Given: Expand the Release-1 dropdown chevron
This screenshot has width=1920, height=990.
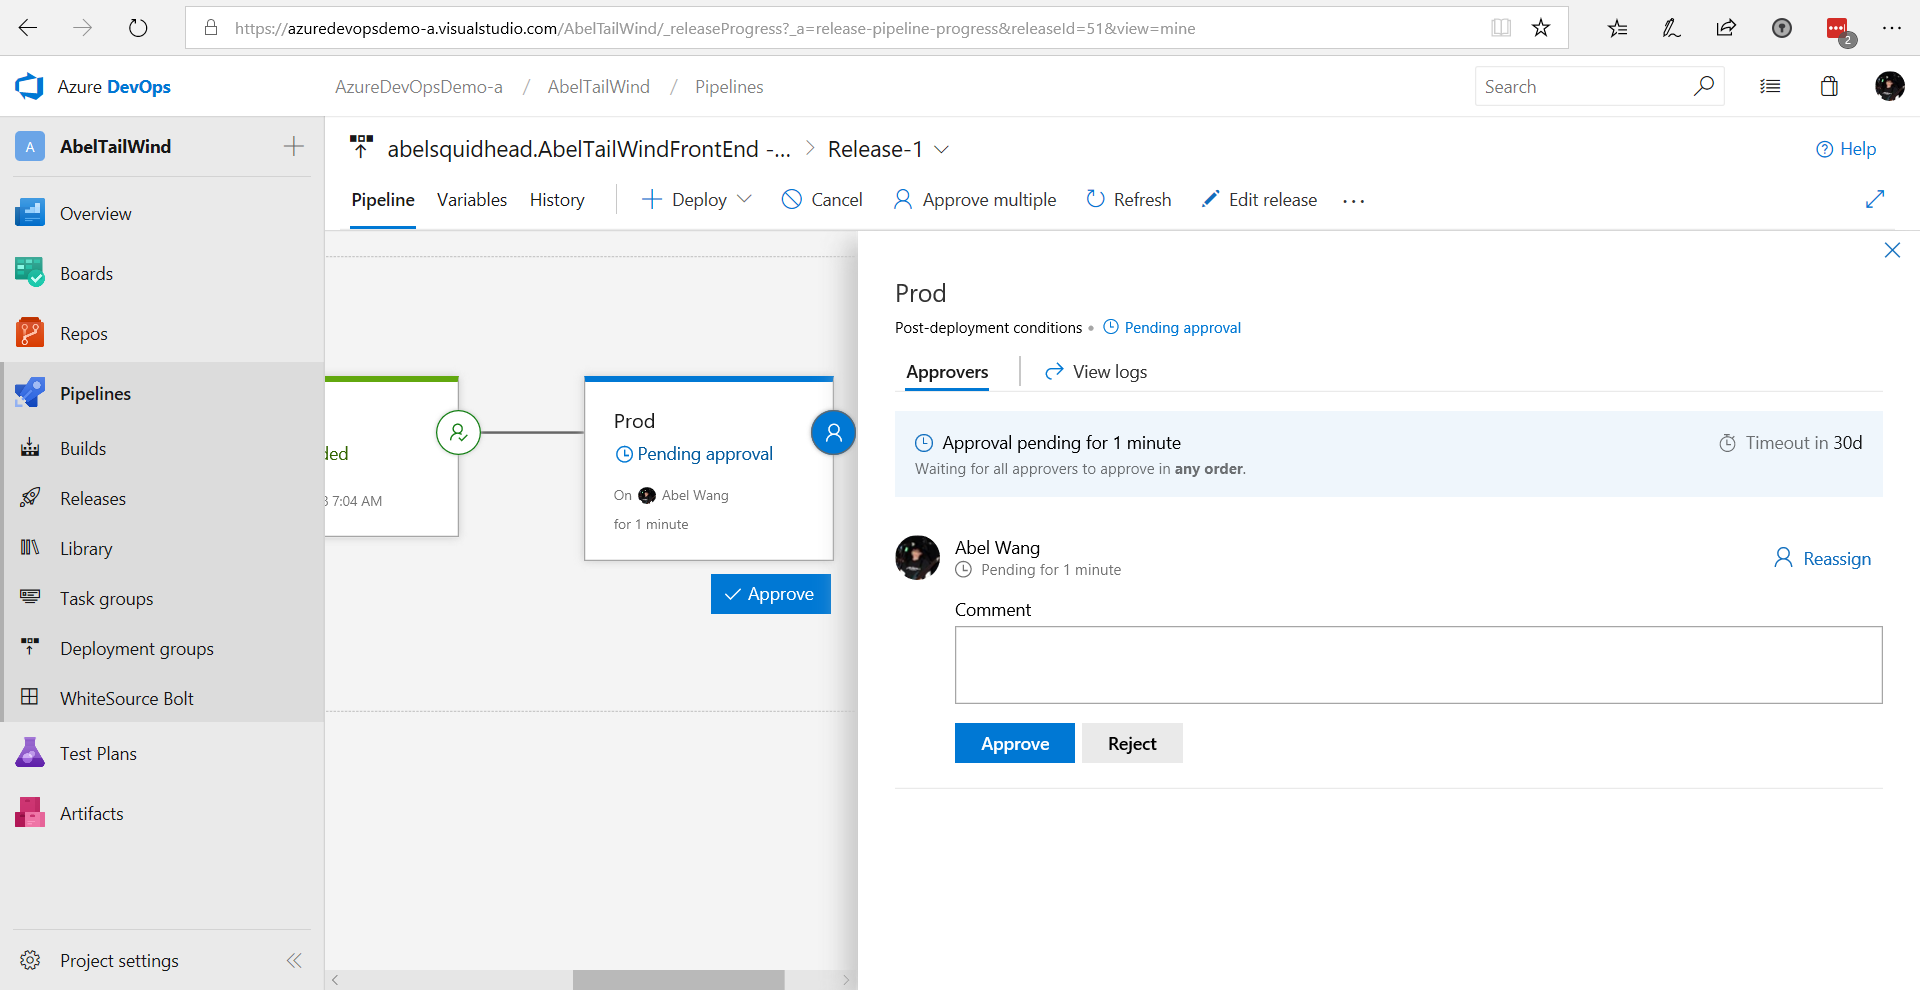Looking at the screenshot, I should click(941, 149).
